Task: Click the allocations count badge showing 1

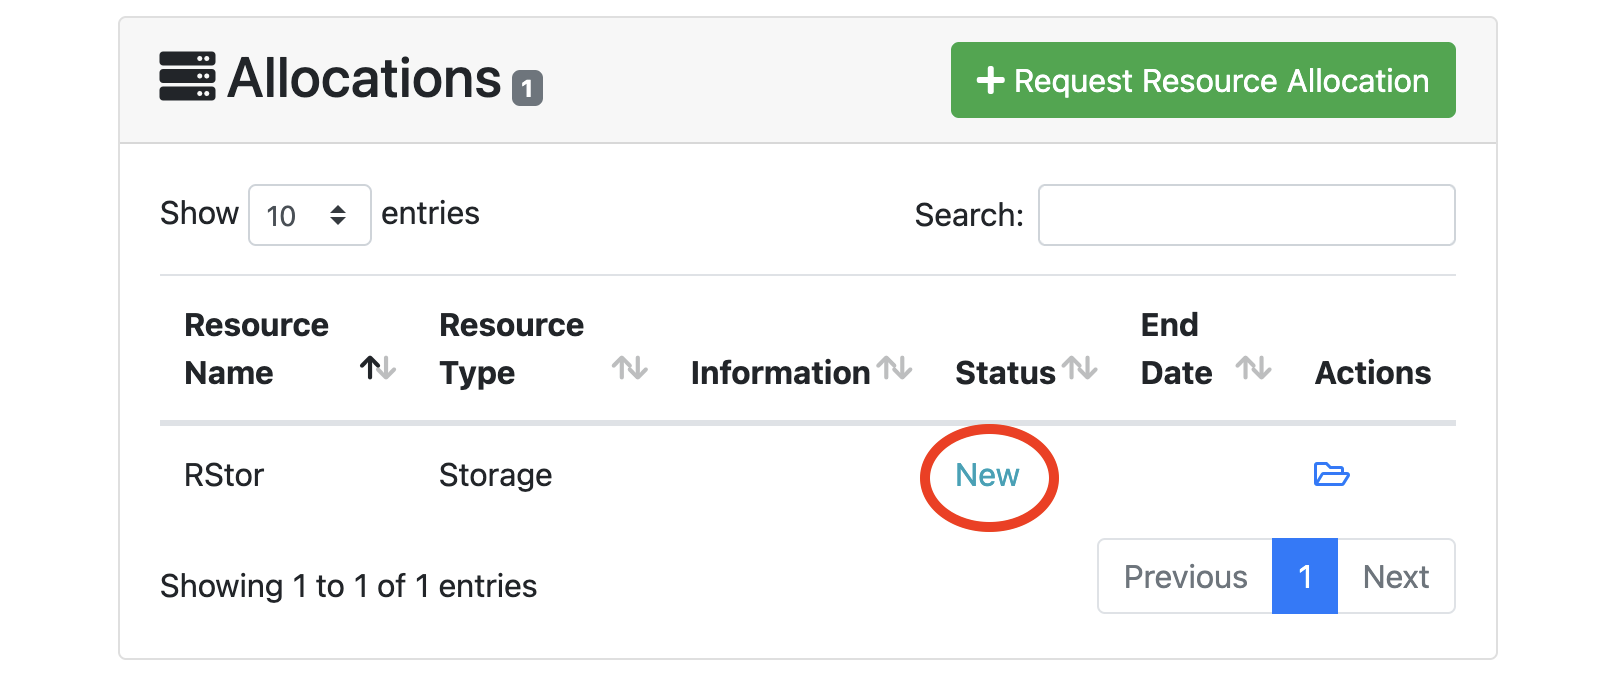Action: coord(527,89)
